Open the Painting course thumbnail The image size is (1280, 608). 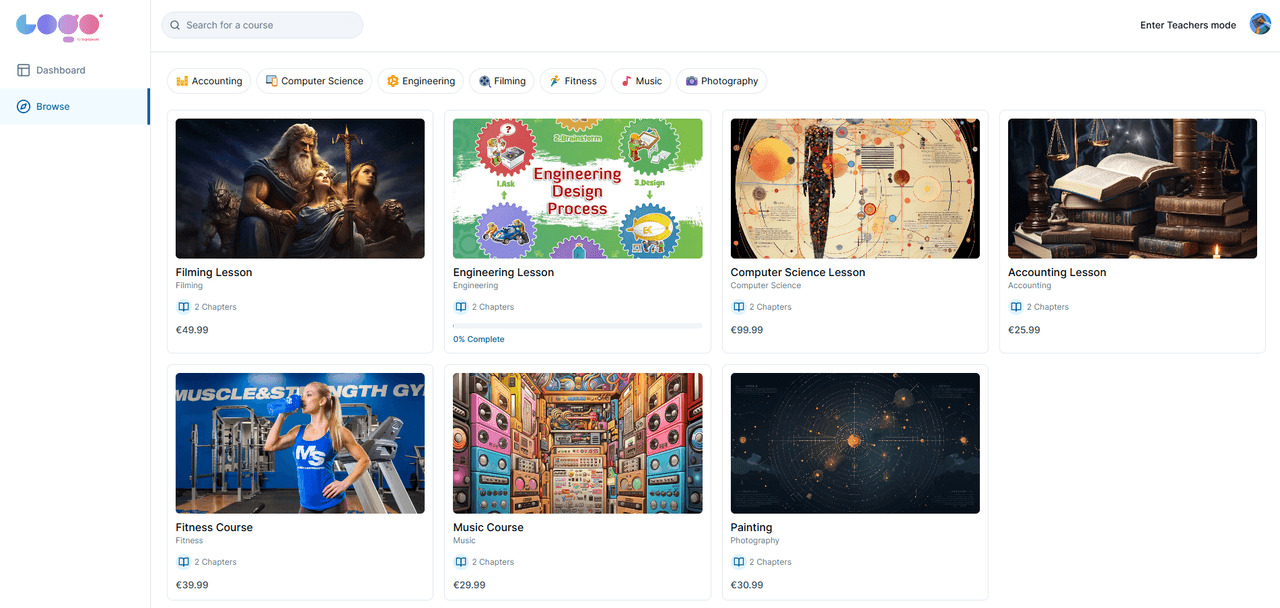855,443
